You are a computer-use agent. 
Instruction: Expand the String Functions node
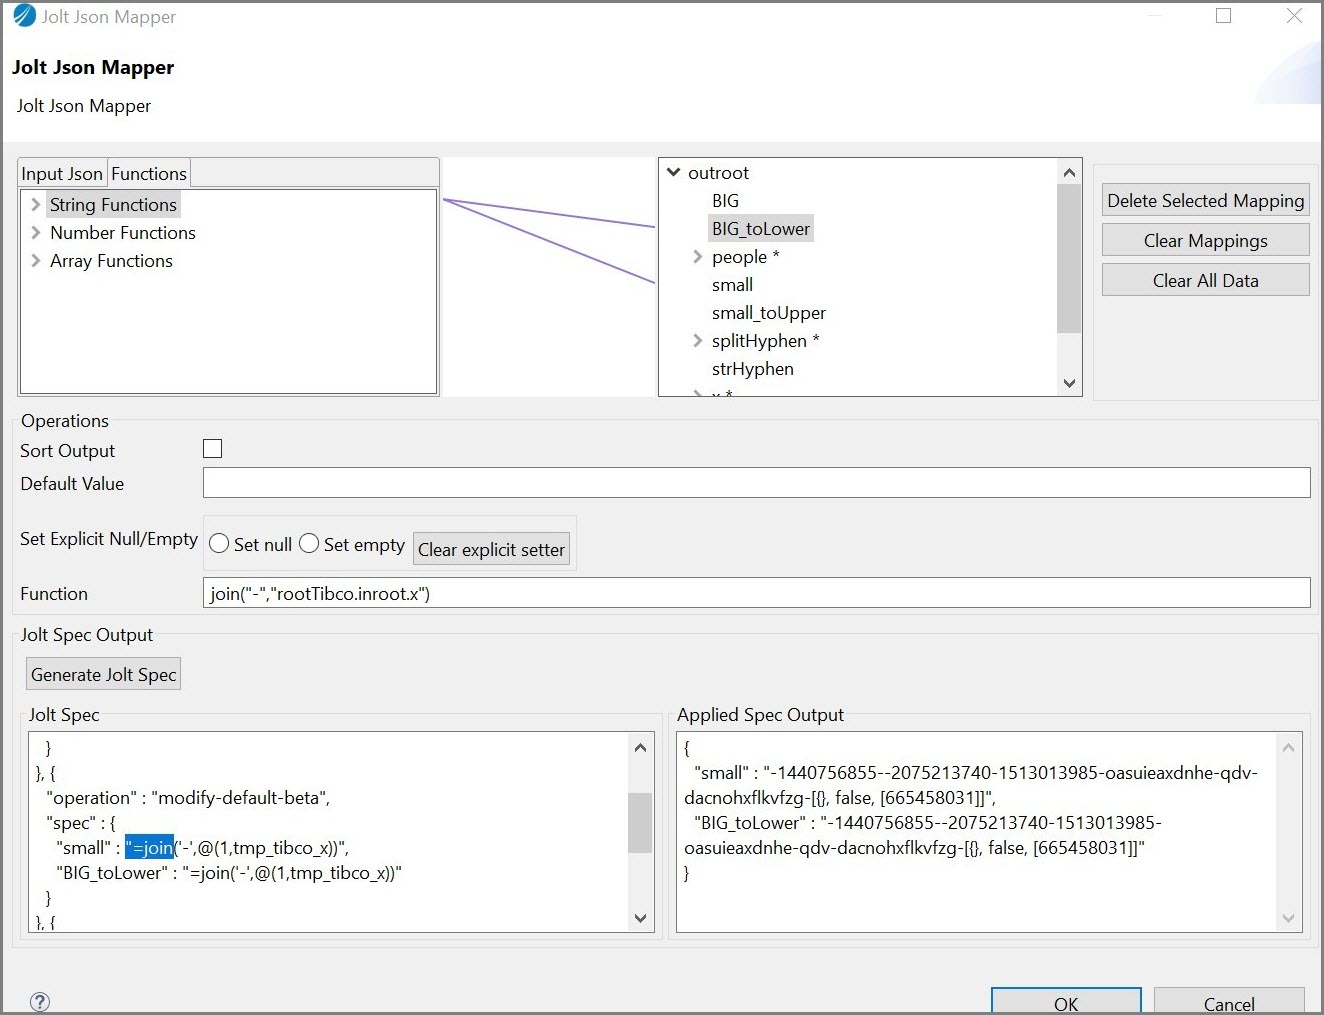36,205
